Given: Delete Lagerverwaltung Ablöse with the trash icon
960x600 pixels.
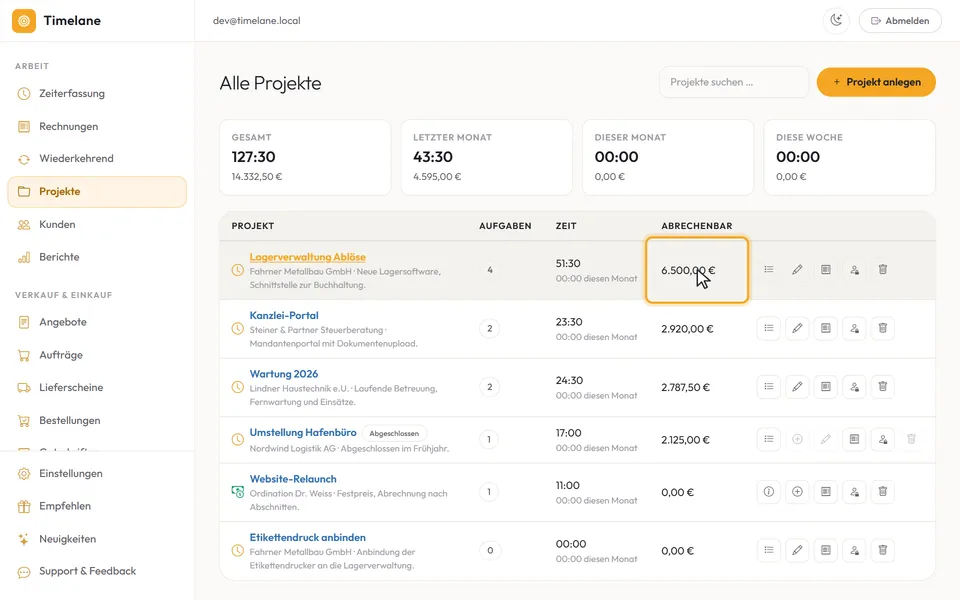Looking at the screenshot, I should pyautogui.click(x=883, y=269).
